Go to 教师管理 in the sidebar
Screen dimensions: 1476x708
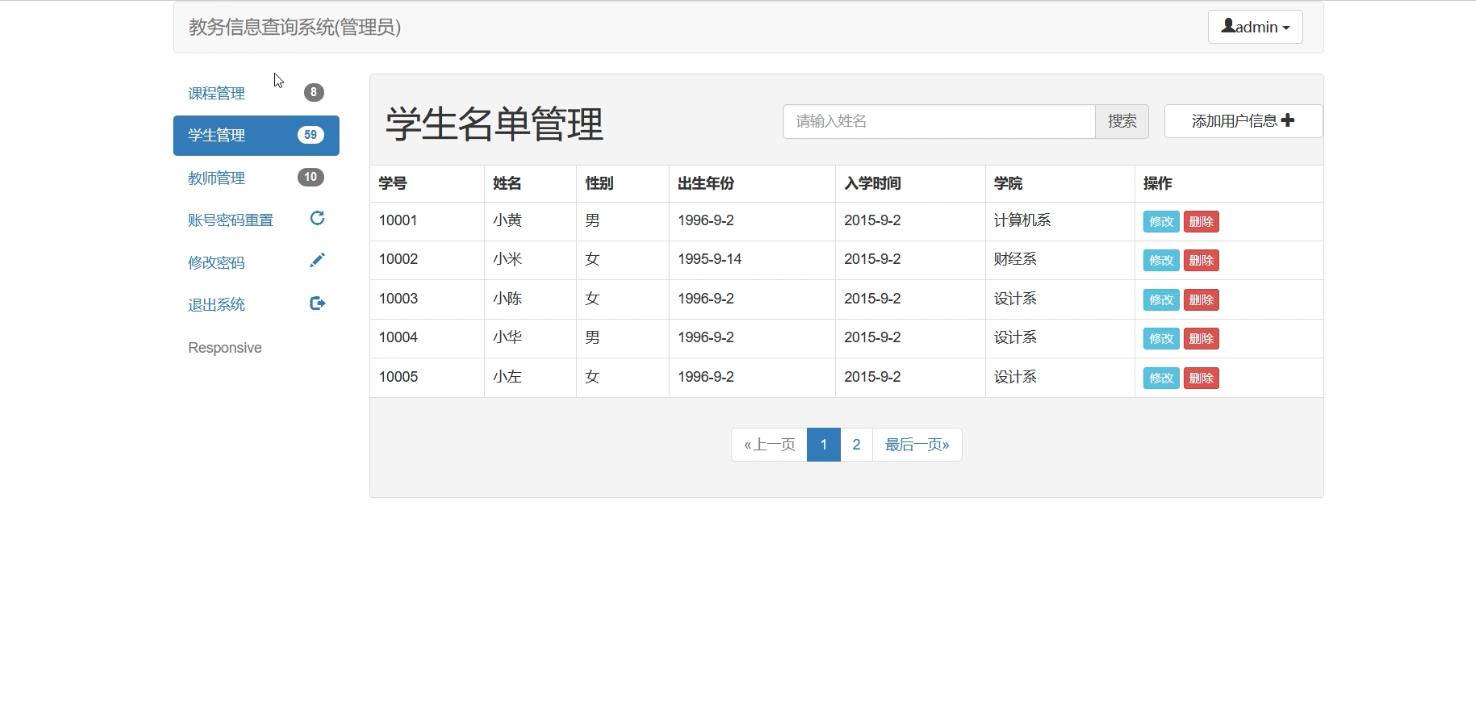coord(256,178)
